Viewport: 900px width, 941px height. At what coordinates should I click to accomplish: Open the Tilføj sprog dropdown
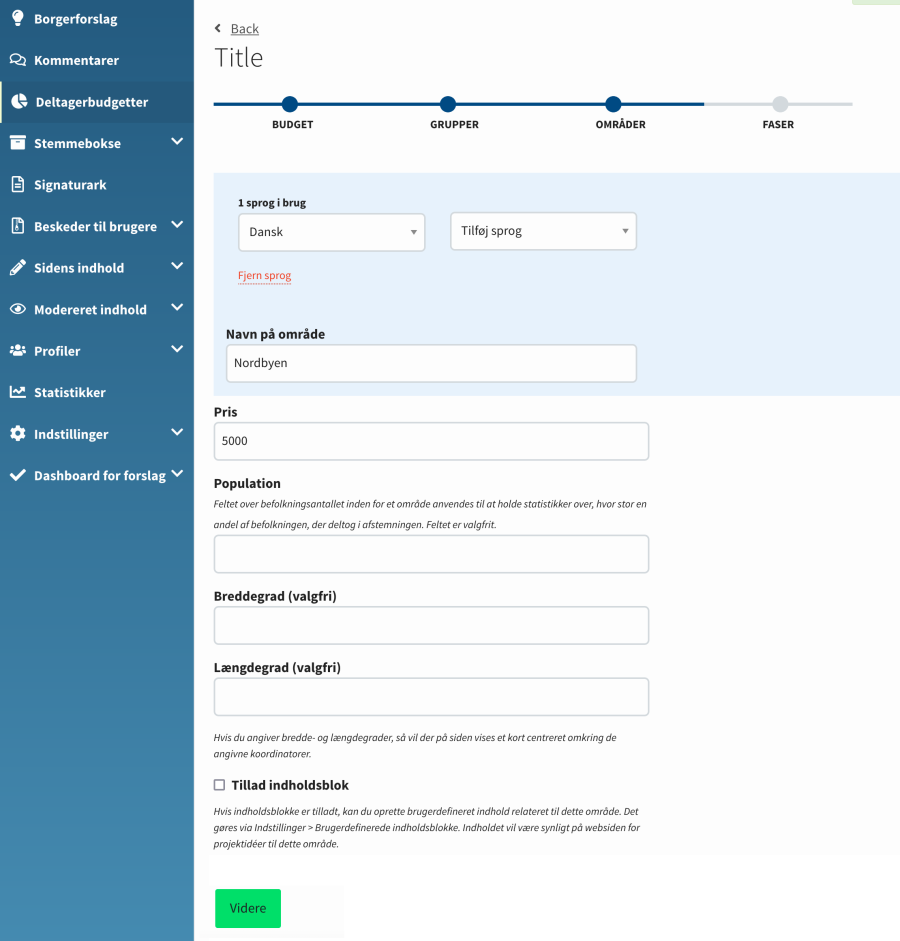pyautogui.click(x=543, y=231)
